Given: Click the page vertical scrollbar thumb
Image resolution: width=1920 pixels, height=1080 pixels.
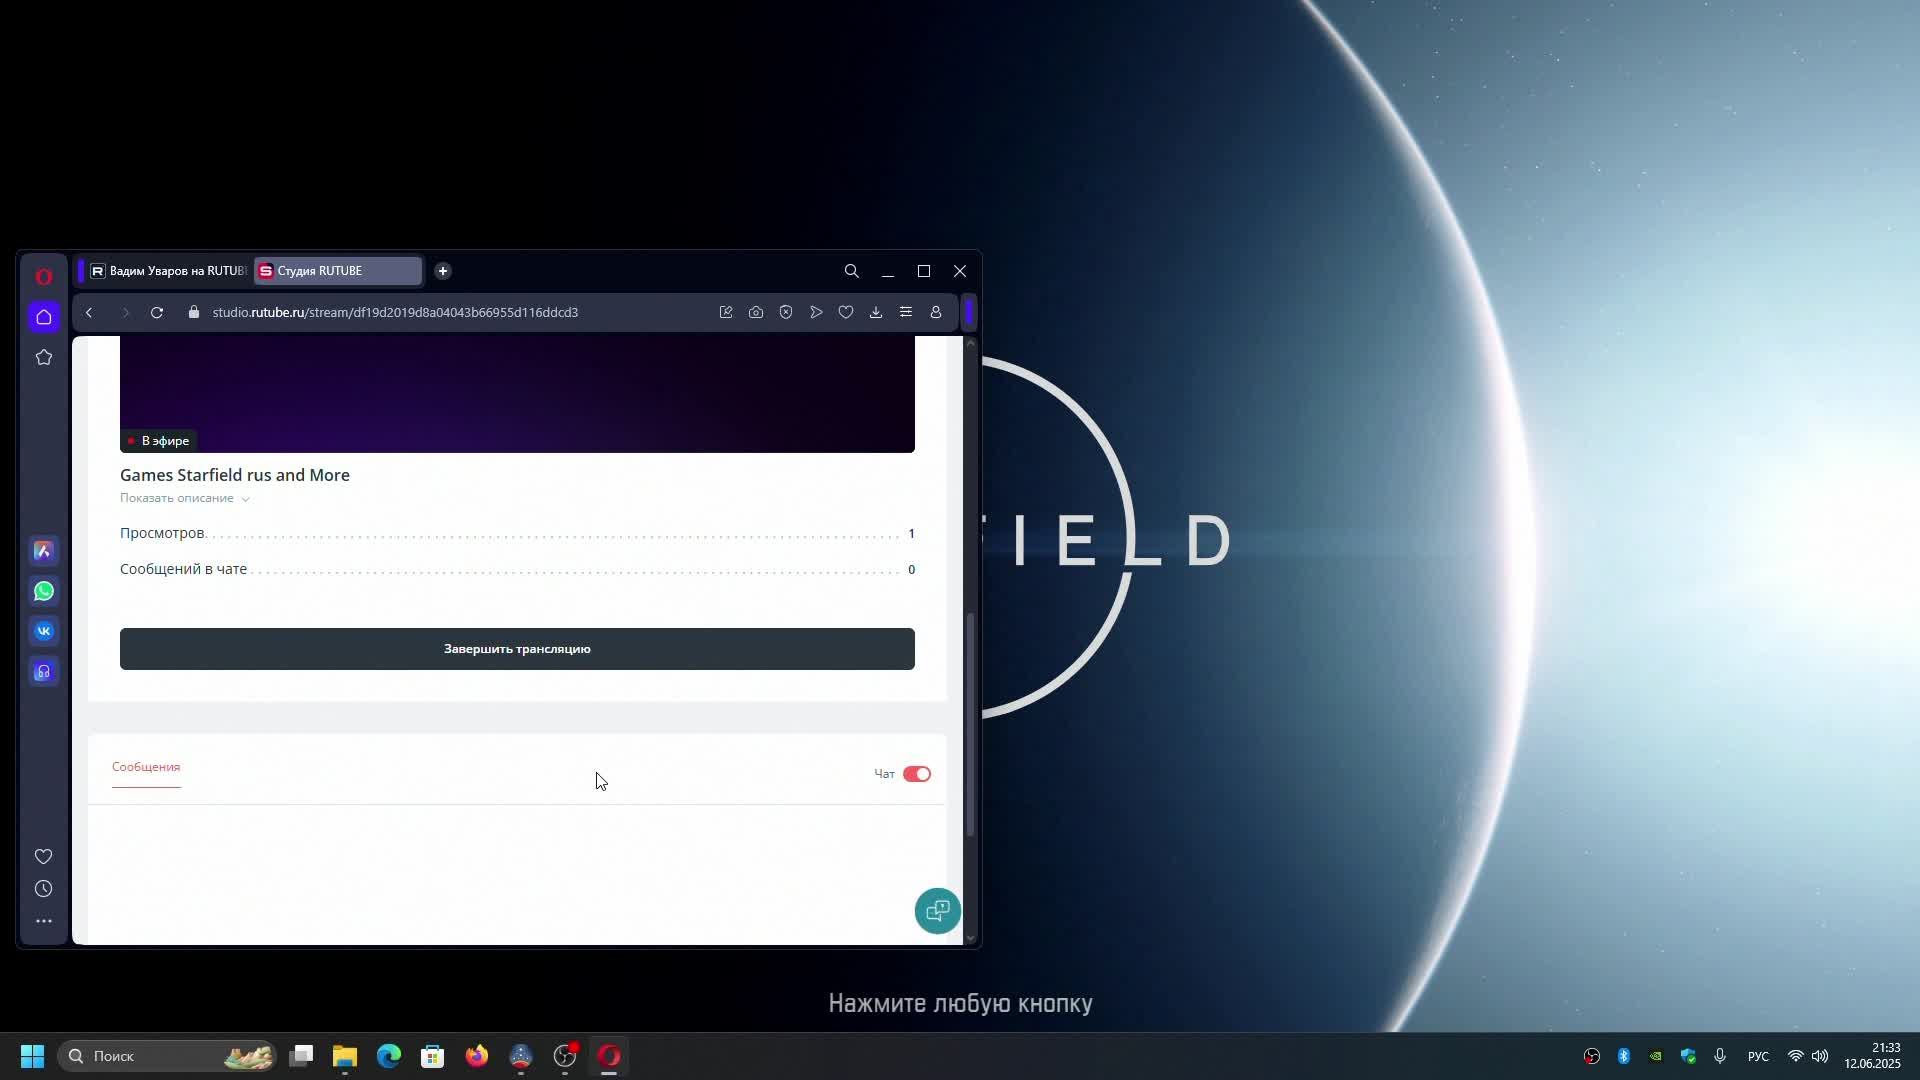Looking at the screenshot, I should (970, 724).
